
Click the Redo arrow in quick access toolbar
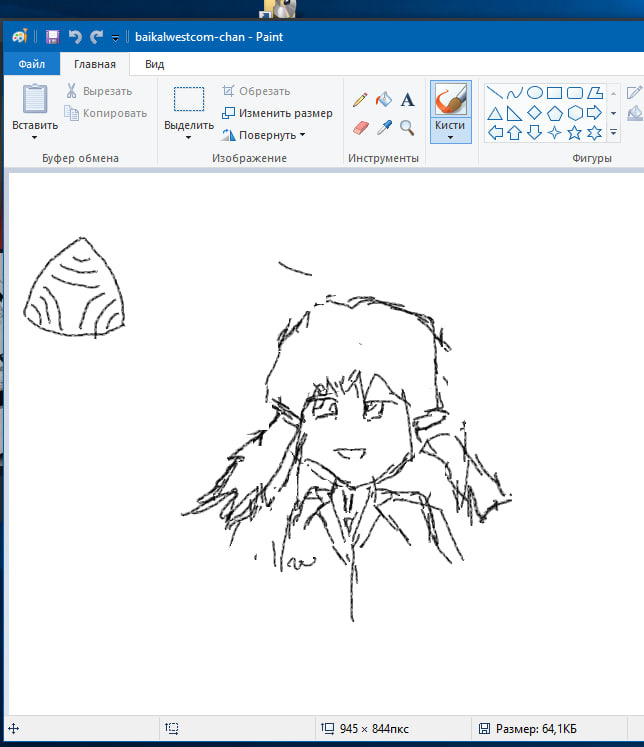[96, 37]
